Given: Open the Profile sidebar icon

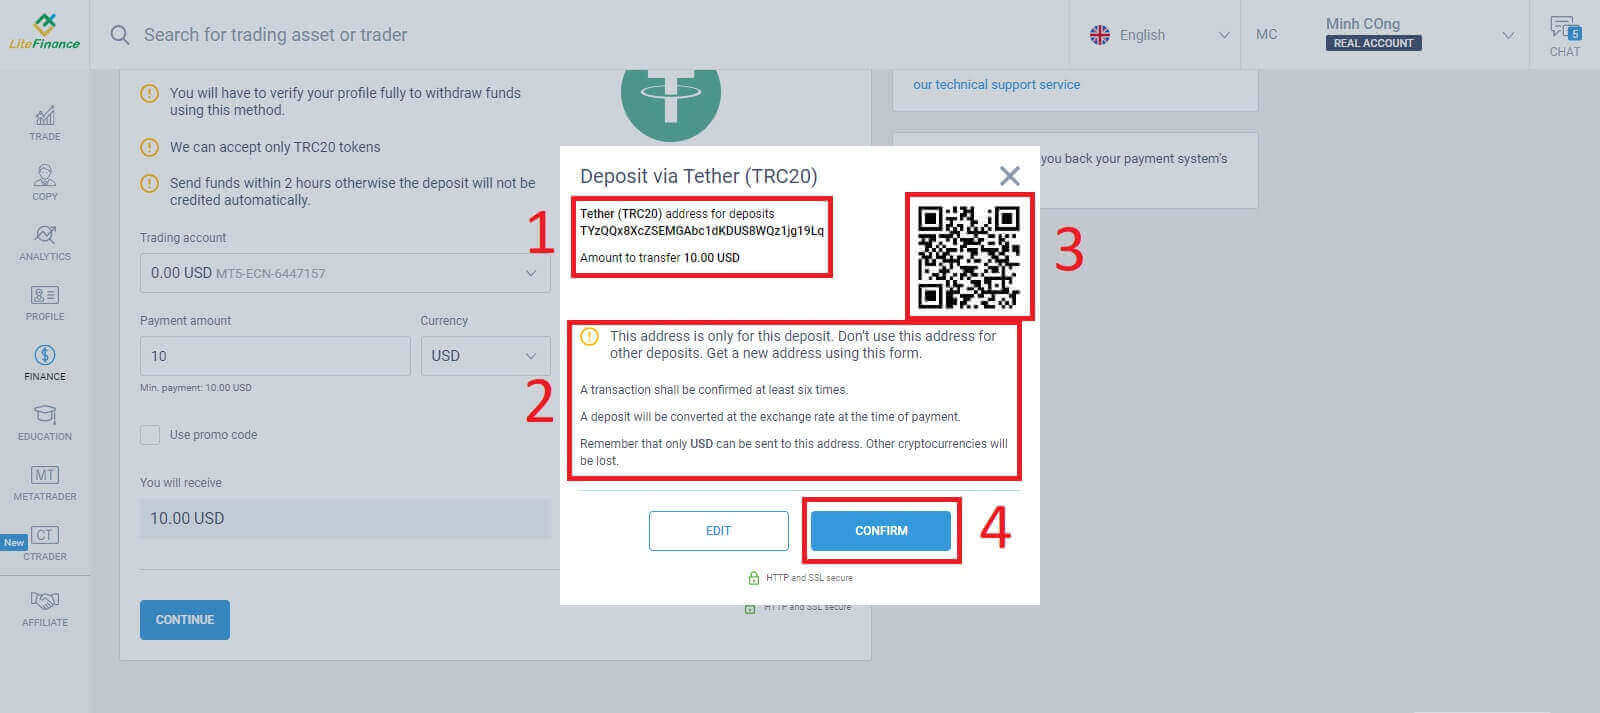Looking at the screenshot, I should click(45, 302).
